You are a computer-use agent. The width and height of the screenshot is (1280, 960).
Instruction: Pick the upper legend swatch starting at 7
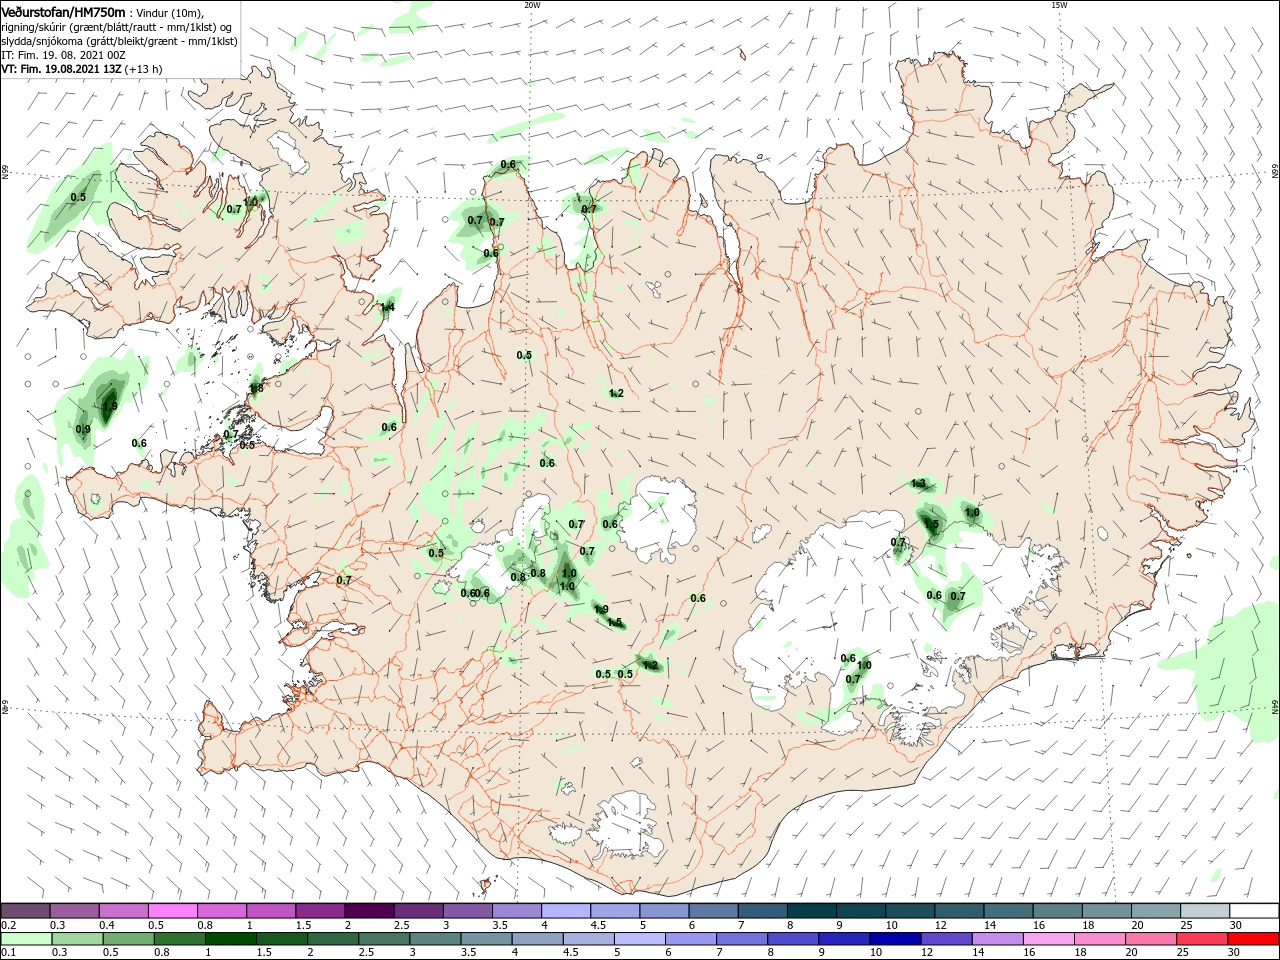point(762,911)
